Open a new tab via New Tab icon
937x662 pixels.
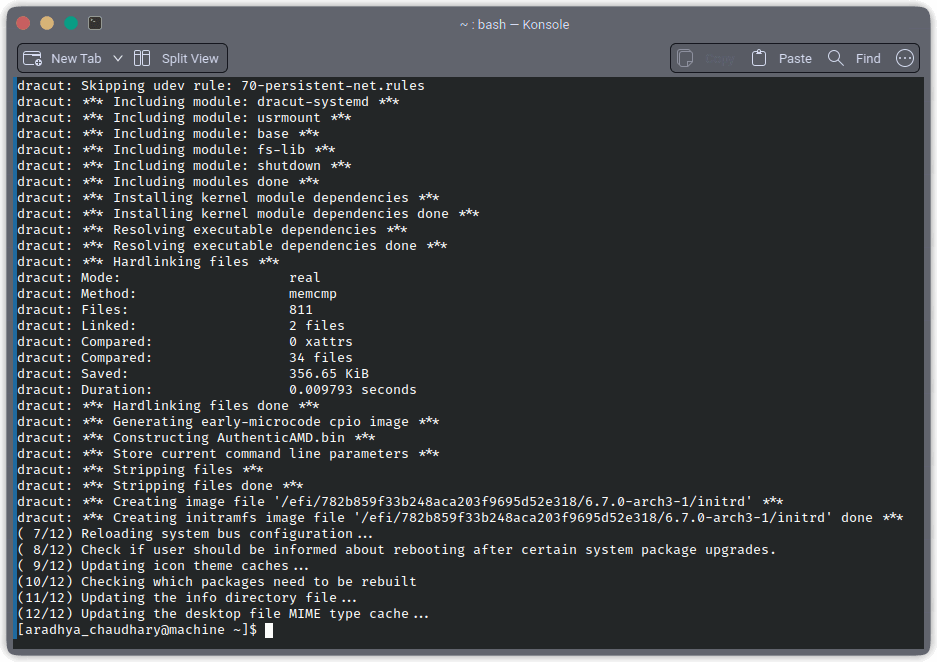click(32, 59)
